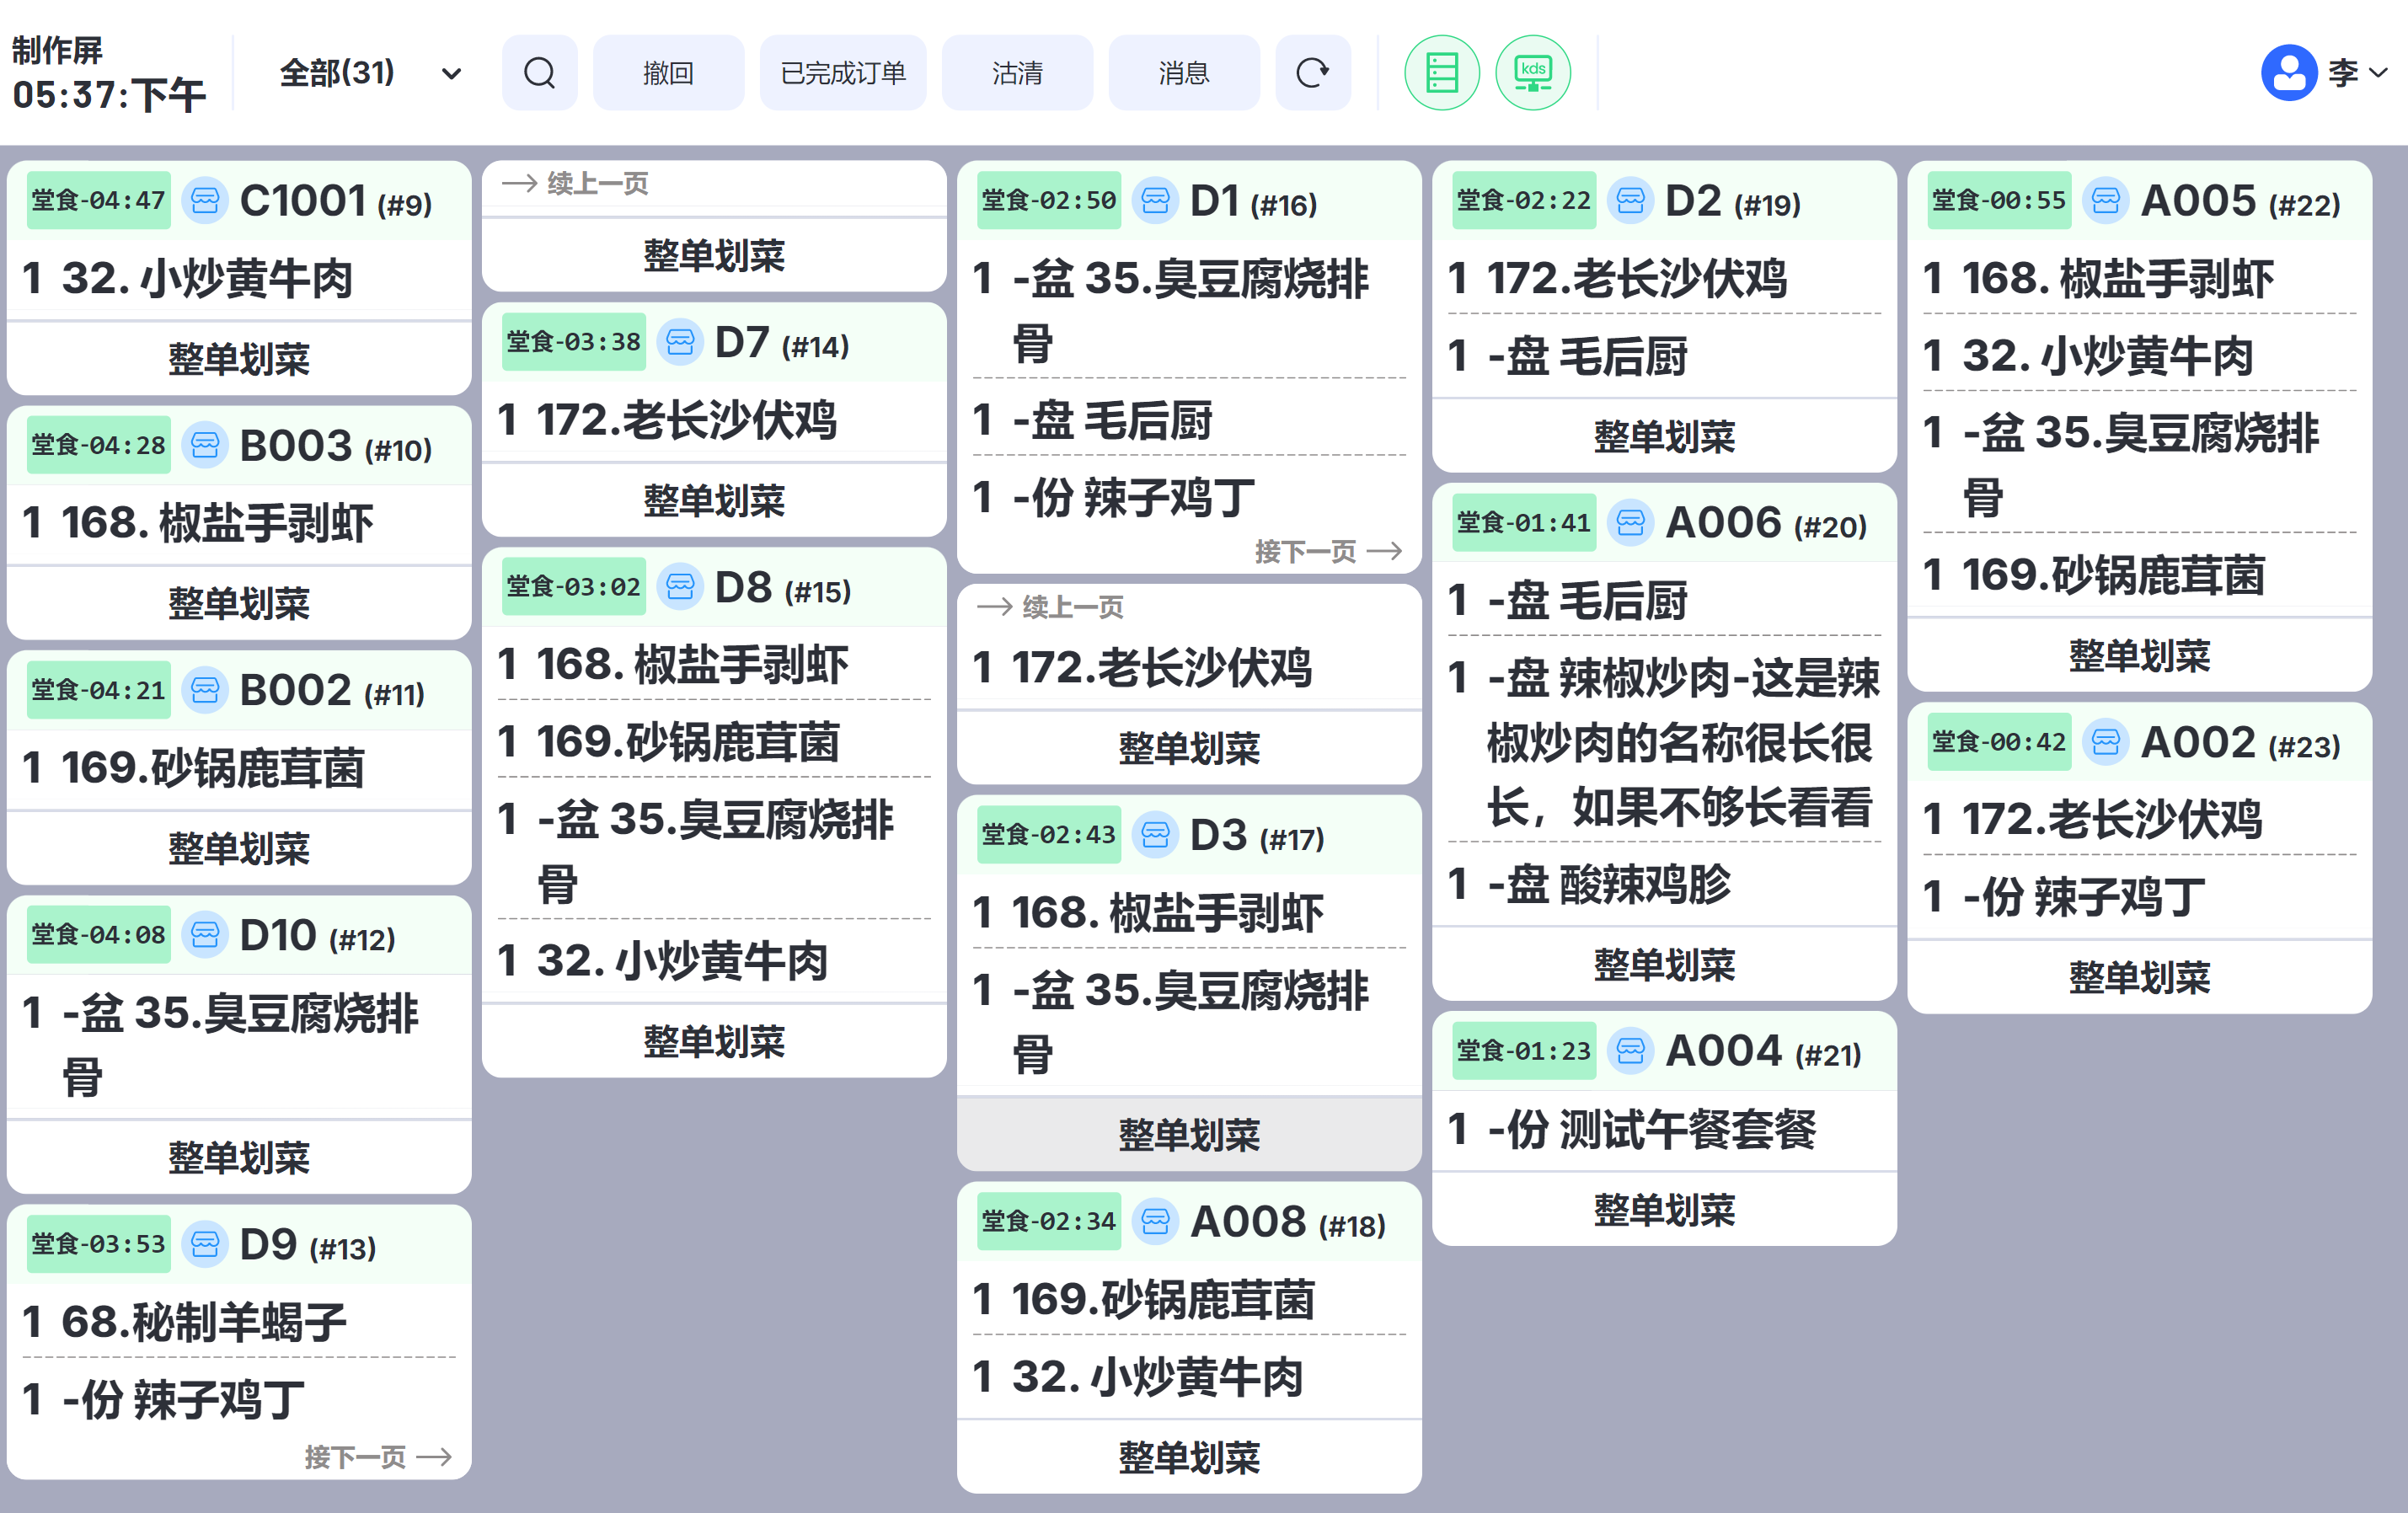Click 整单划菜 on A004 order
2408x1513 pixels.
click(1663, 1209)
